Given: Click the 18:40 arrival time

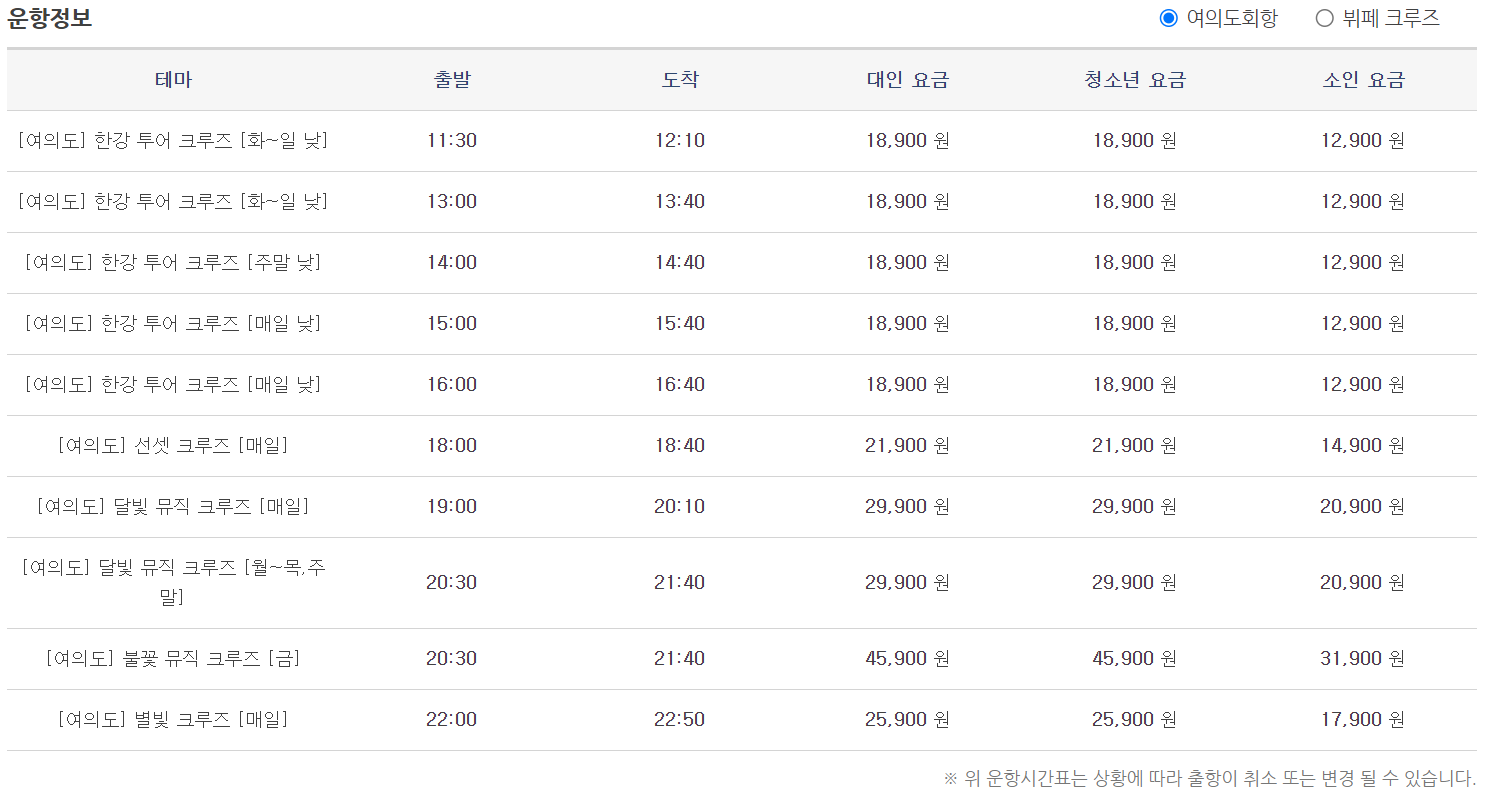Looking at the screenshot, I should [680, 445].
